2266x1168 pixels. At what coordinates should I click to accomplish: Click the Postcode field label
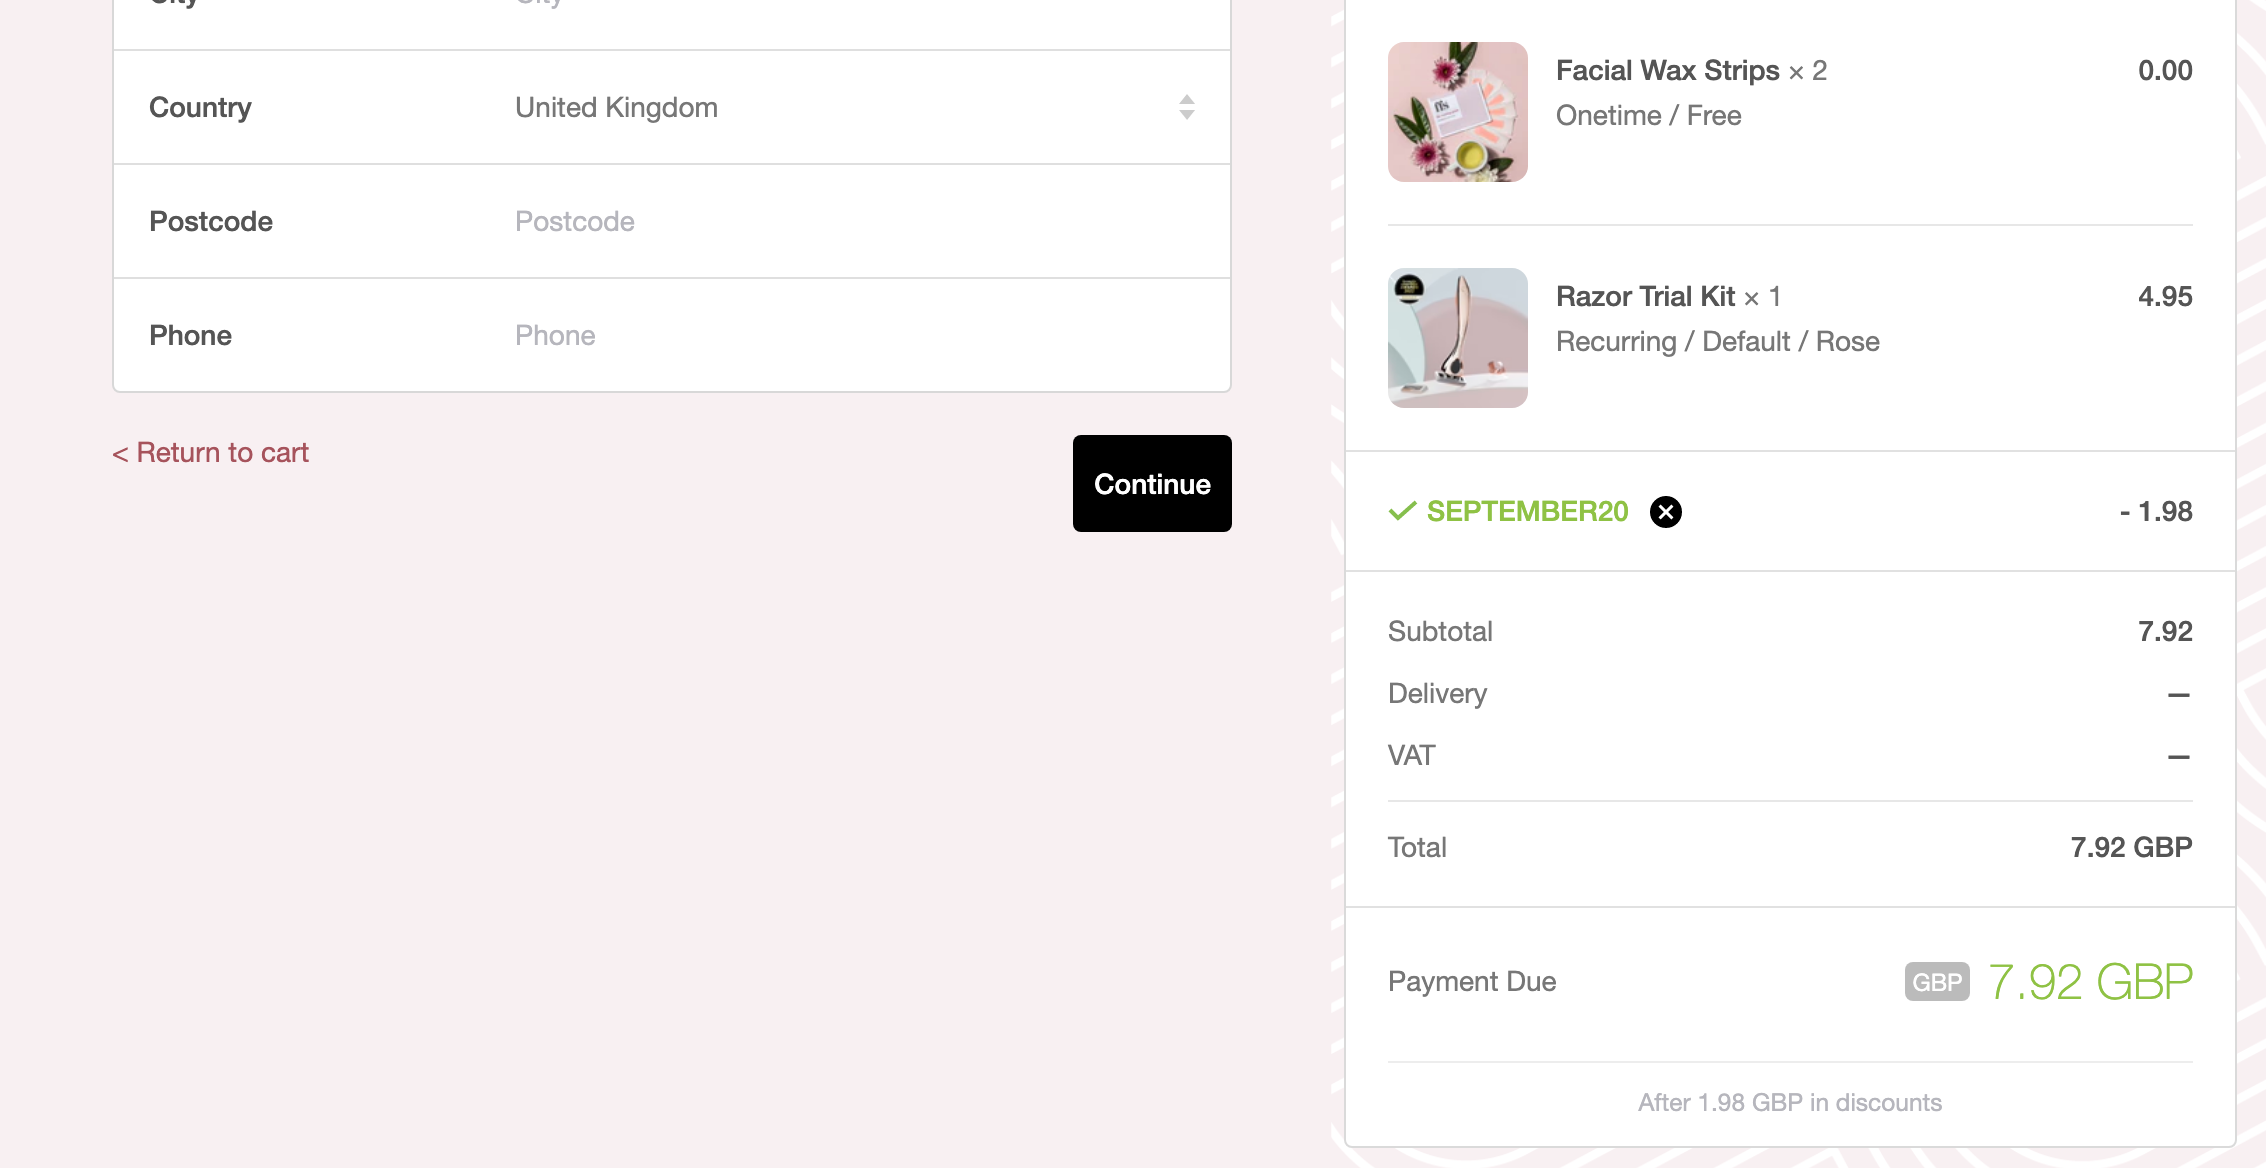coord(211,221)
